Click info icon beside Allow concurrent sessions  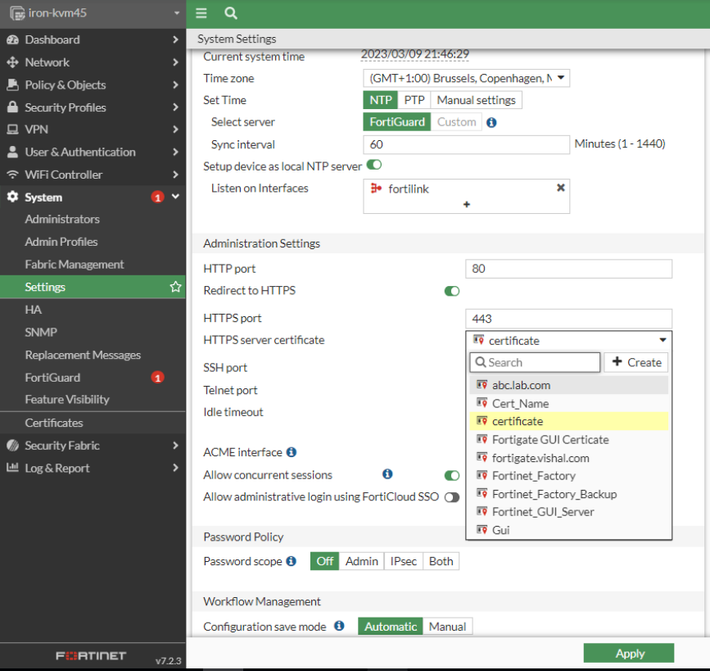pyautogui.click(x=387, y=475)
